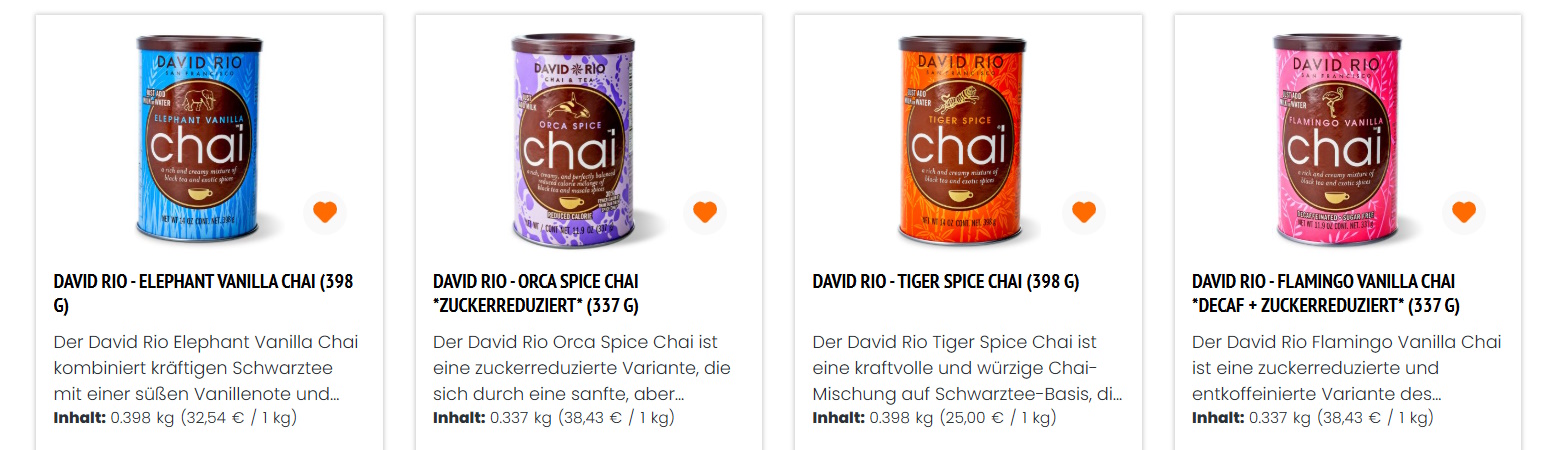Click the Inhalt line showing 25,00 € per kg

[935, 417]
